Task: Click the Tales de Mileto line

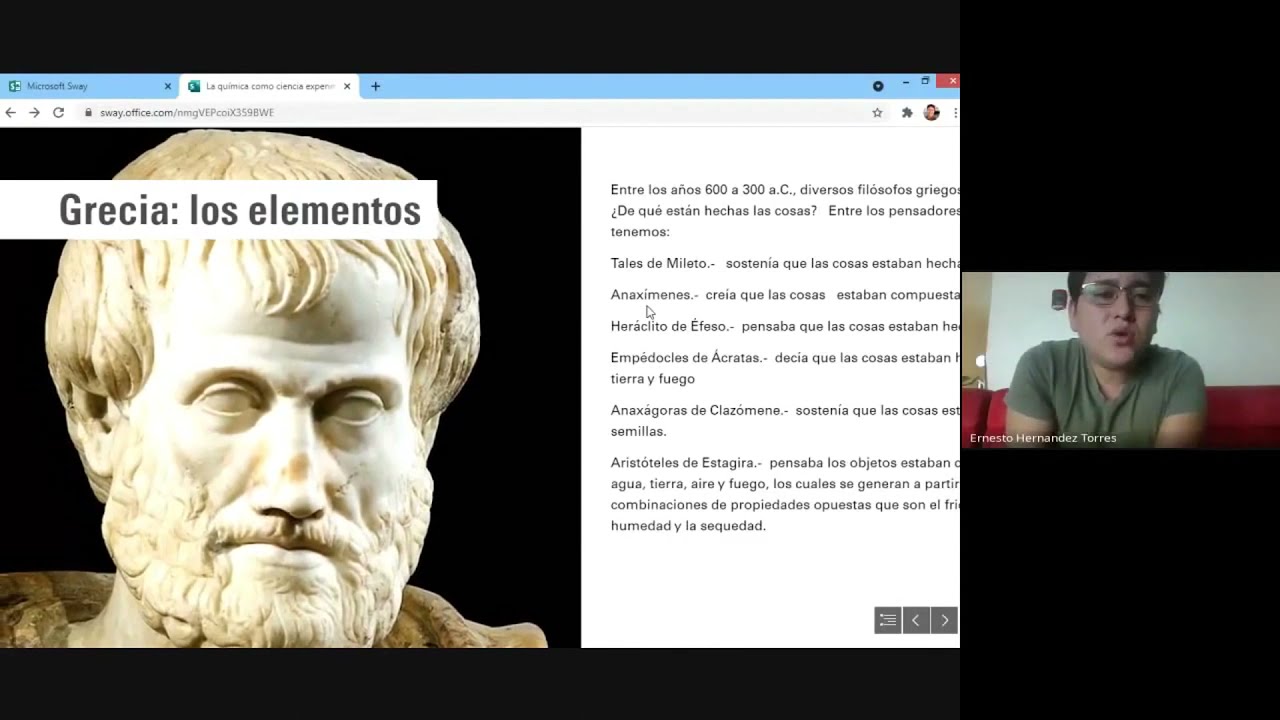Action: (x=785, y=263)
